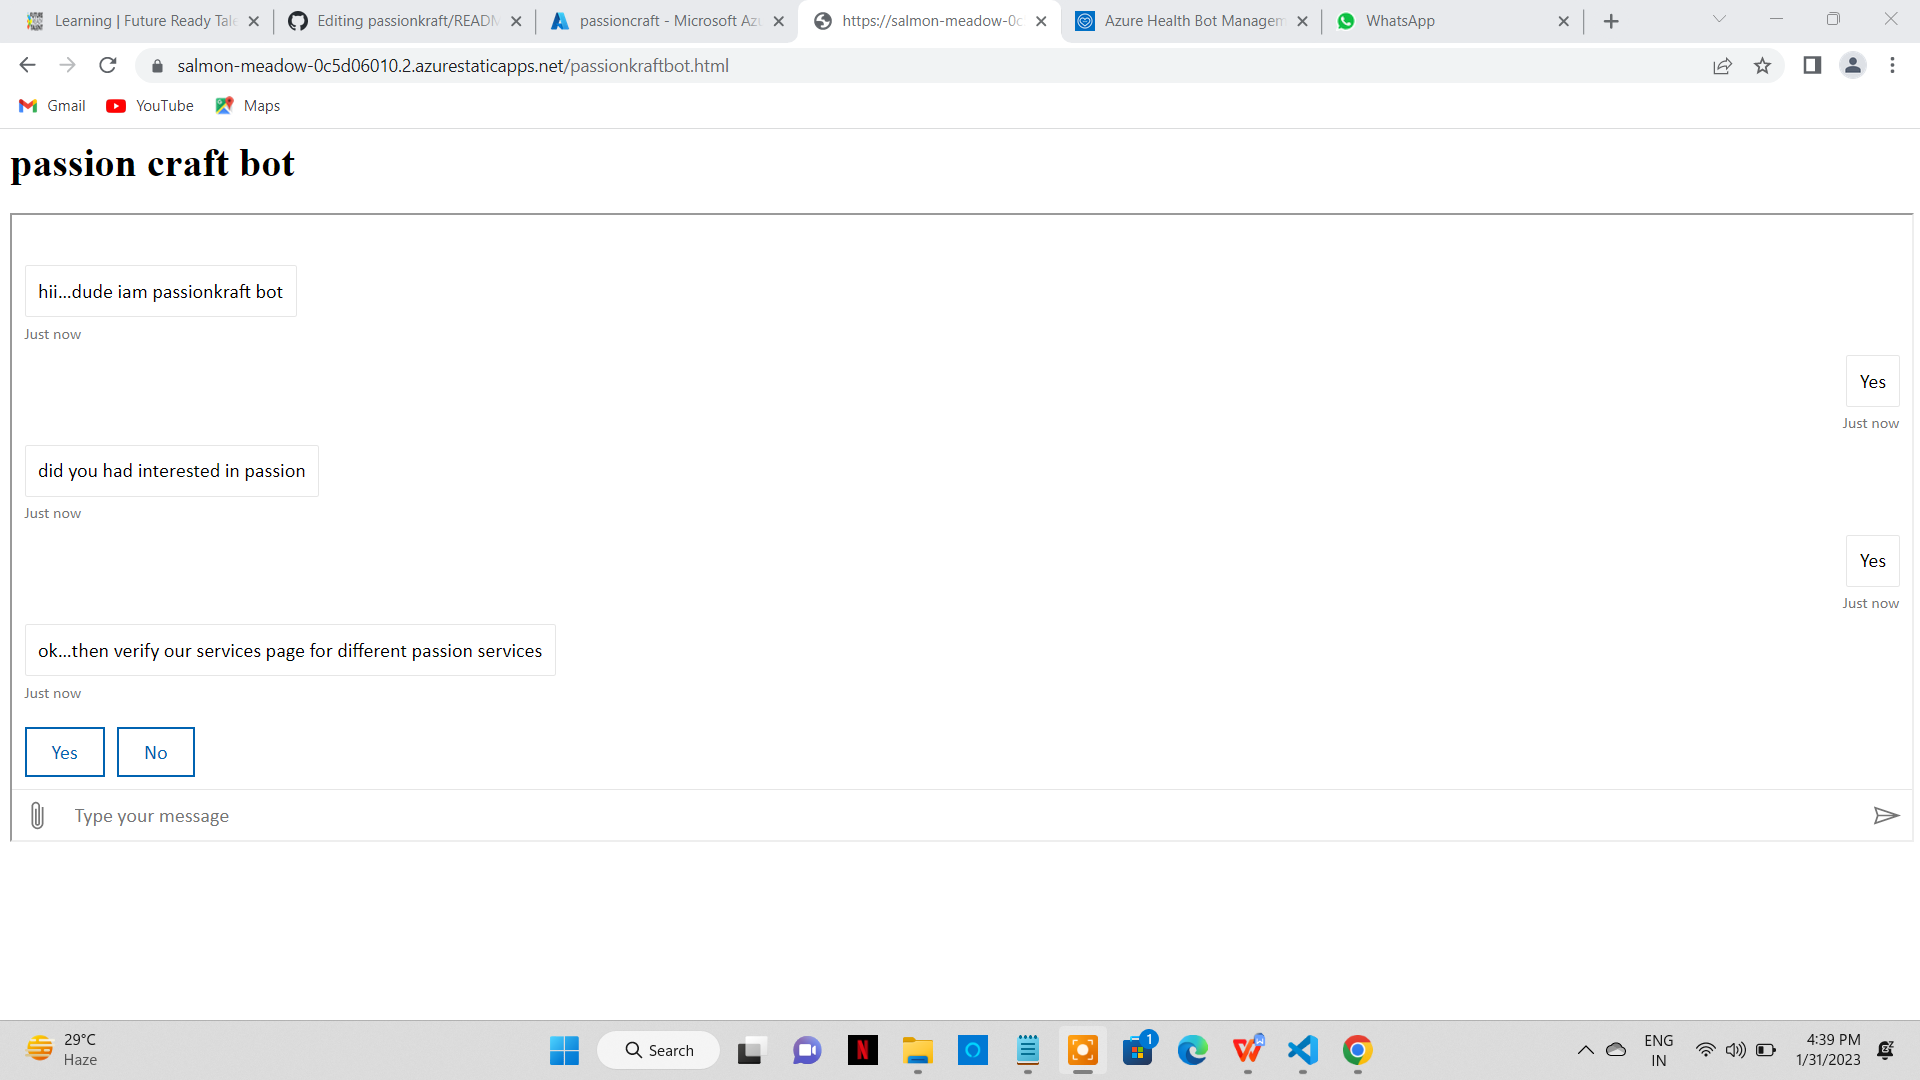Open Netflix app in taskbar
The height and width of the screenshot is (1080, 1920).
point(862,1050)
